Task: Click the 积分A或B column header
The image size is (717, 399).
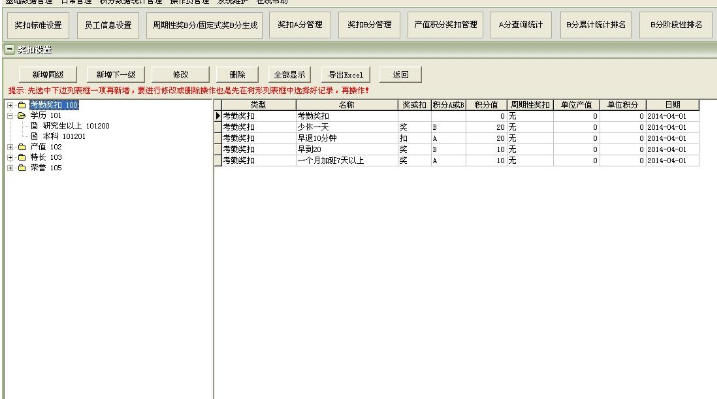Action: coord(449,105)
